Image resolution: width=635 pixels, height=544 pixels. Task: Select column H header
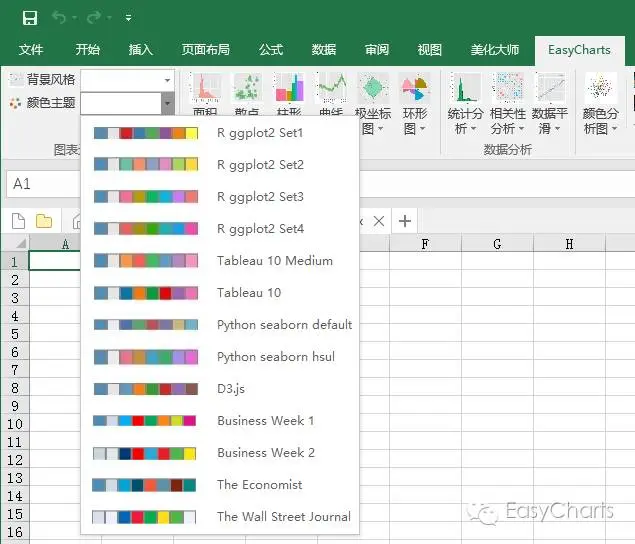569,244
